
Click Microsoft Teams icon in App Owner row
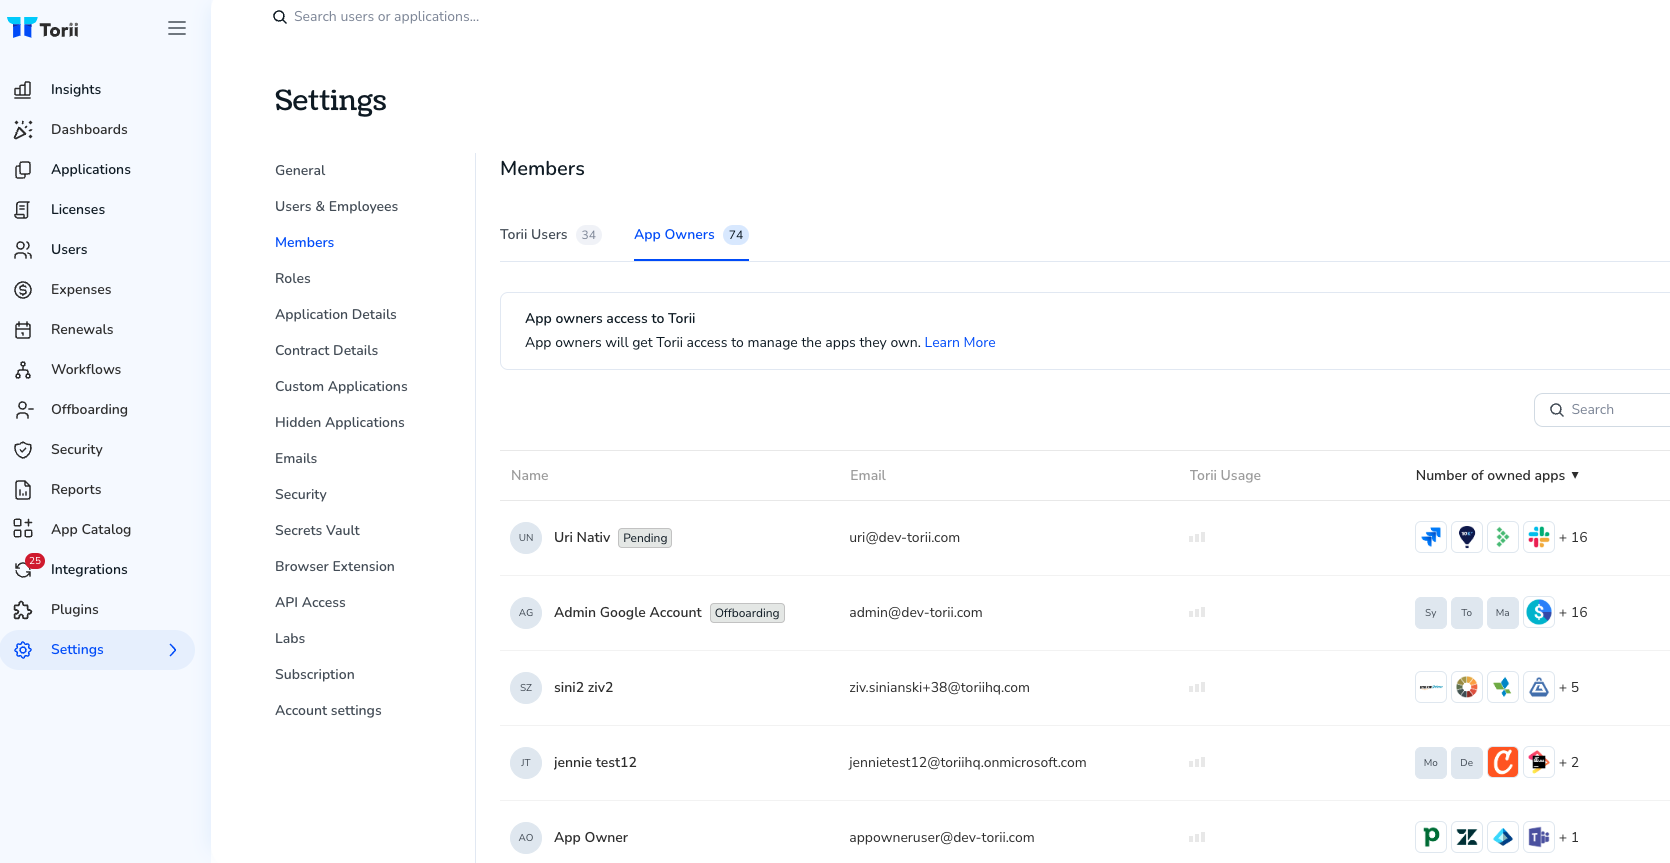(x=1539, y=838)
